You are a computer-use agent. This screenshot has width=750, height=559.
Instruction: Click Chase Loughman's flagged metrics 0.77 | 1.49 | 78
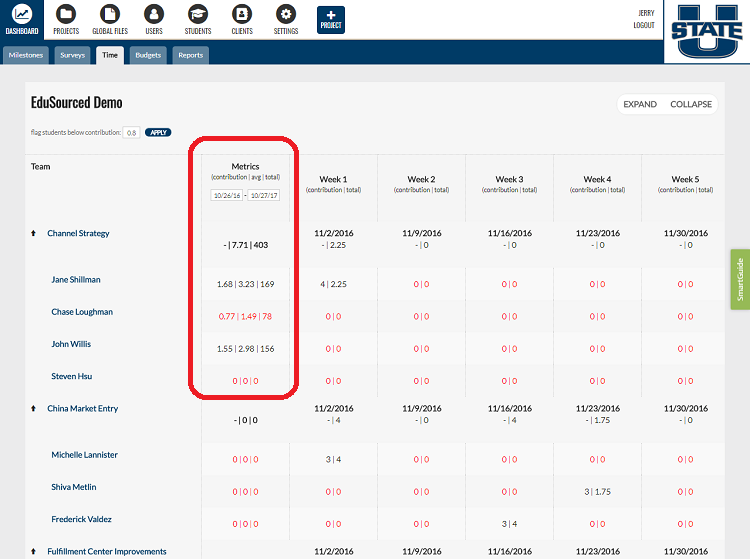pyautogui.click(x=245, y=316)
